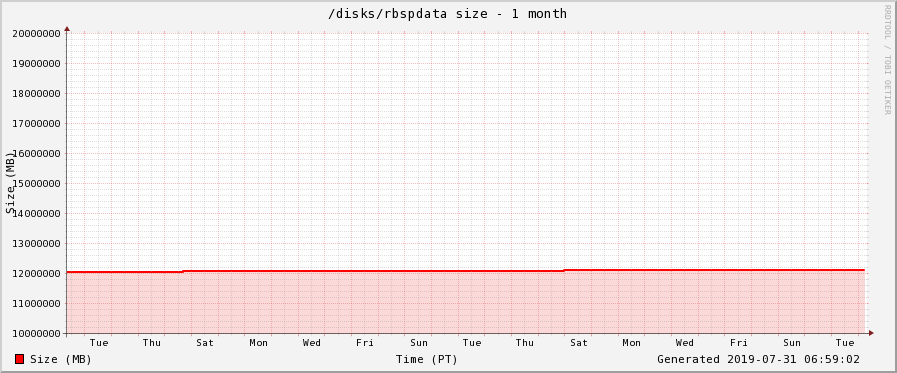Image resolution: width=897 pixels, height=373 pixels.
Task: Click the 'Sun' label in the chart middle
Action: click(x=419, y=343)
